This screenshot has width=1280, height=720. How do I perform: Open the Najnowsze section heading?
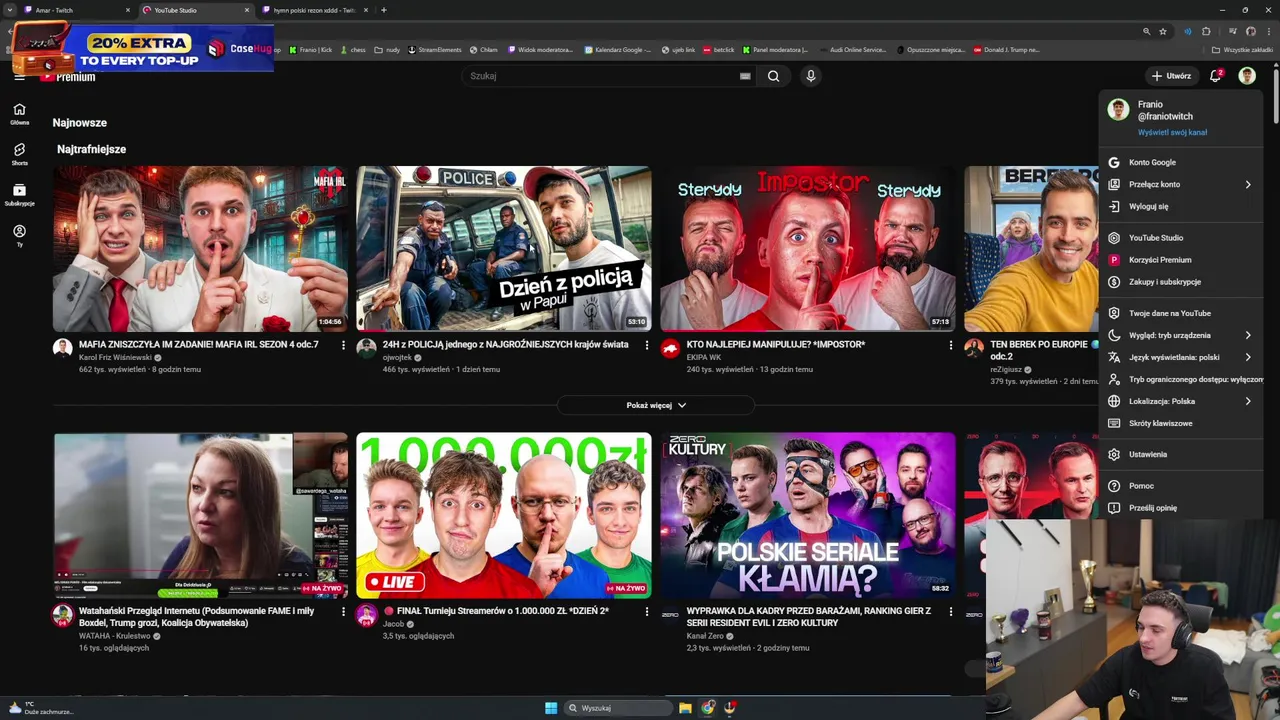pyautogui.click(x=80, y=123)
